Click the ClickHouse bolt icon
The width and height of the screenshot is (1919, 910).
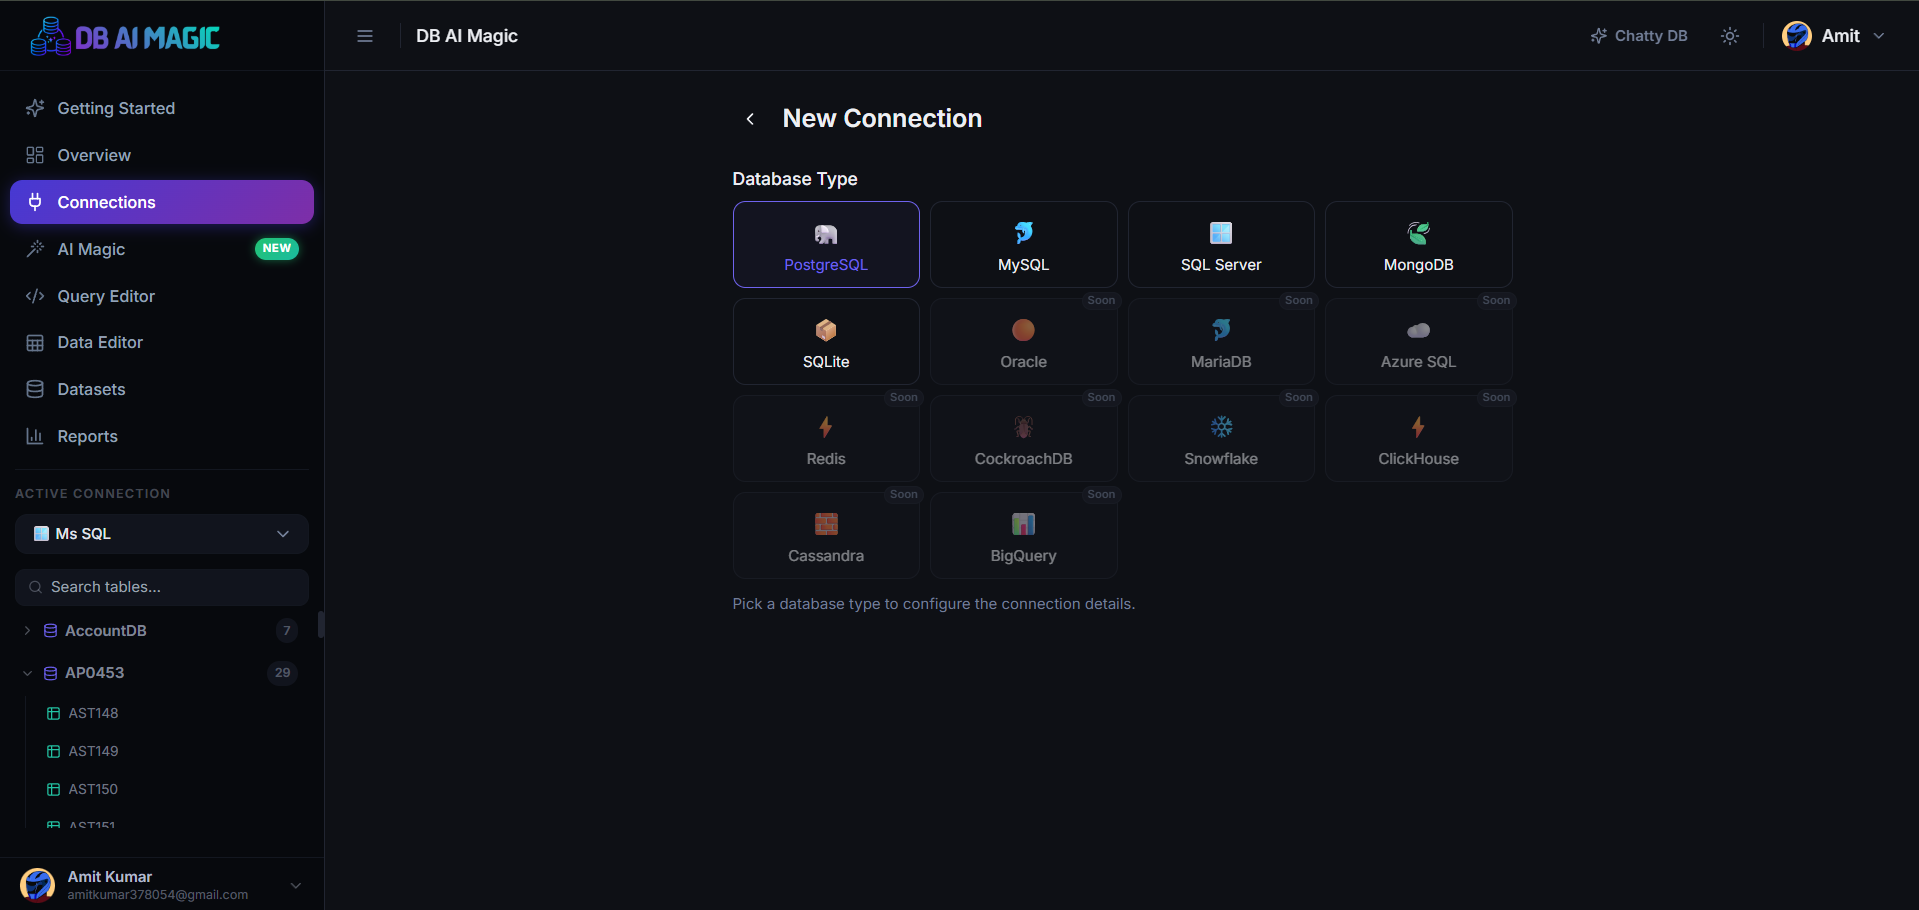1419,427
